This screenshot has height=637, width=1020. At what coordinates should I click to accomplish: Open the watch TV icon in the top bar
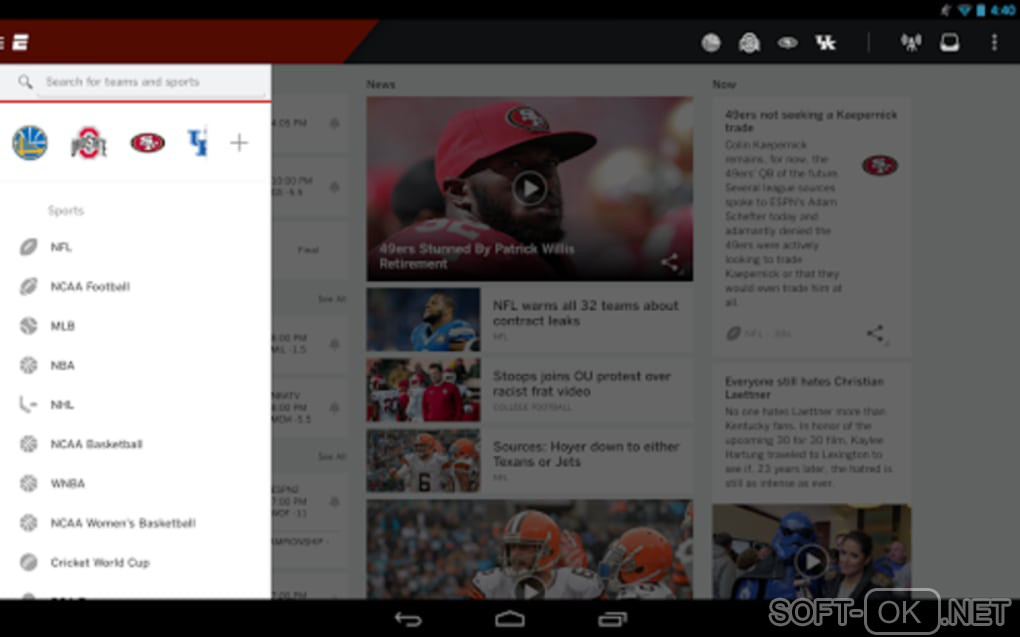click(950, 43)
